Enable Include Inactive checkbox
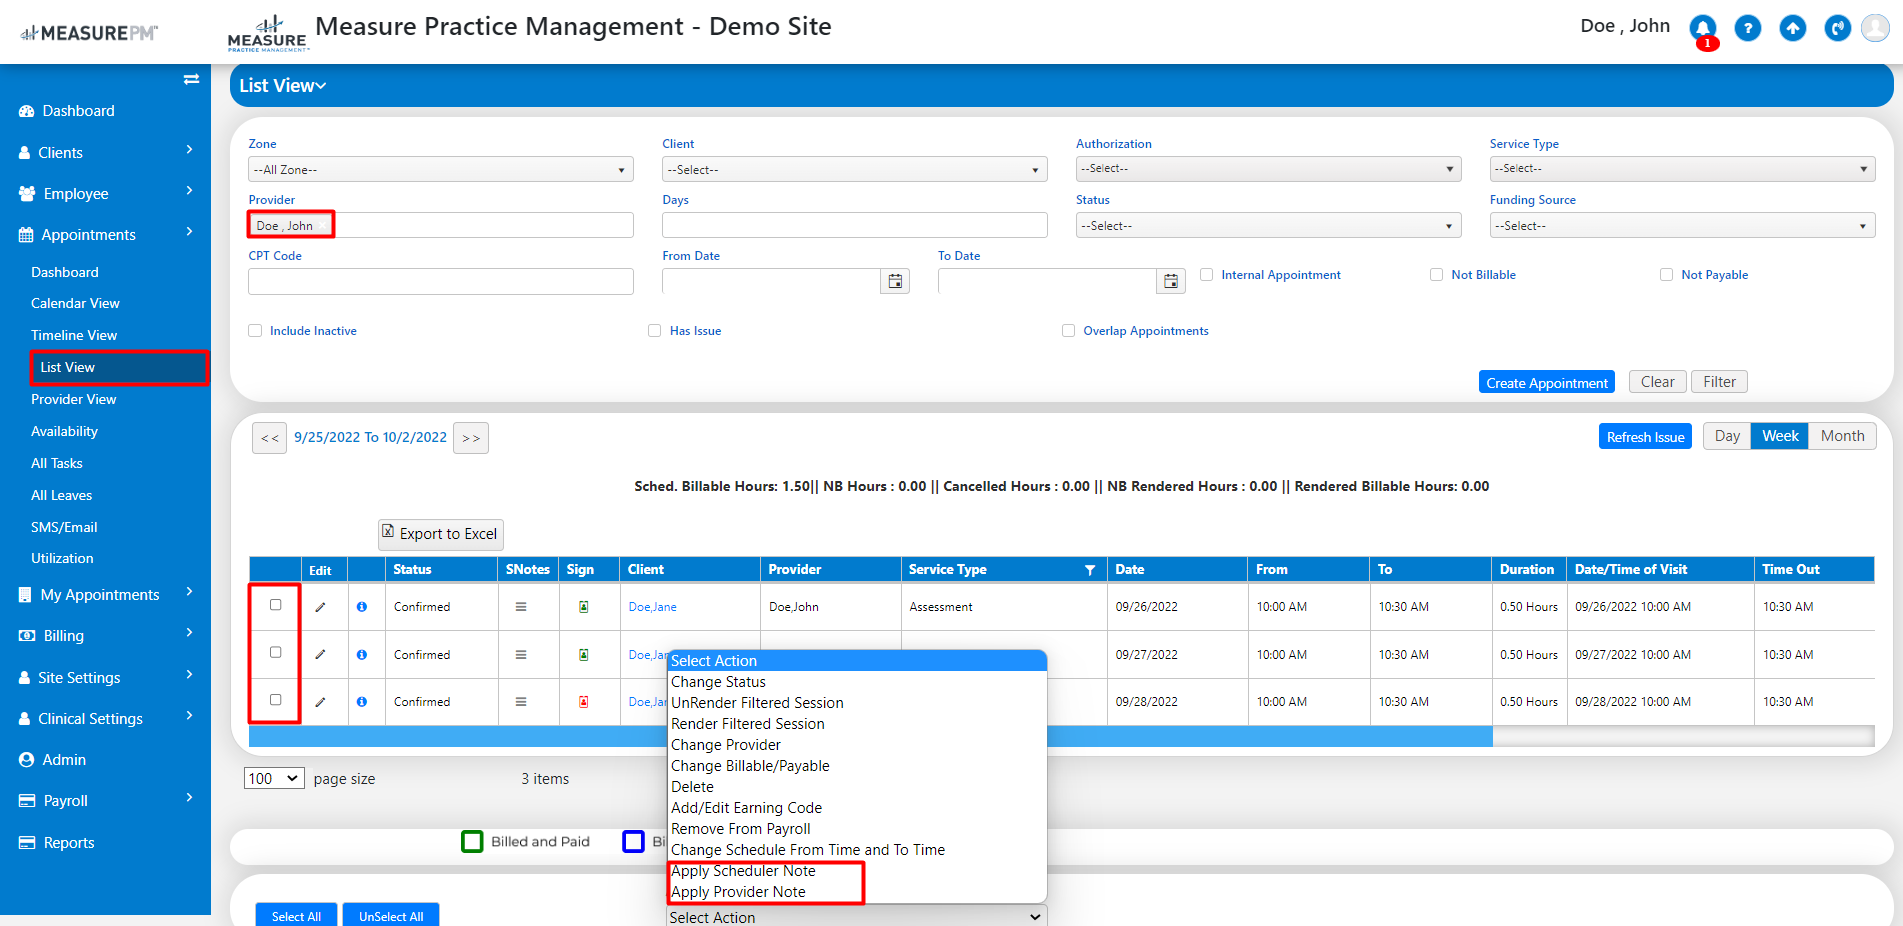Image resolution: width=1903 pixels, height=926 pixels. pos(255,331)
